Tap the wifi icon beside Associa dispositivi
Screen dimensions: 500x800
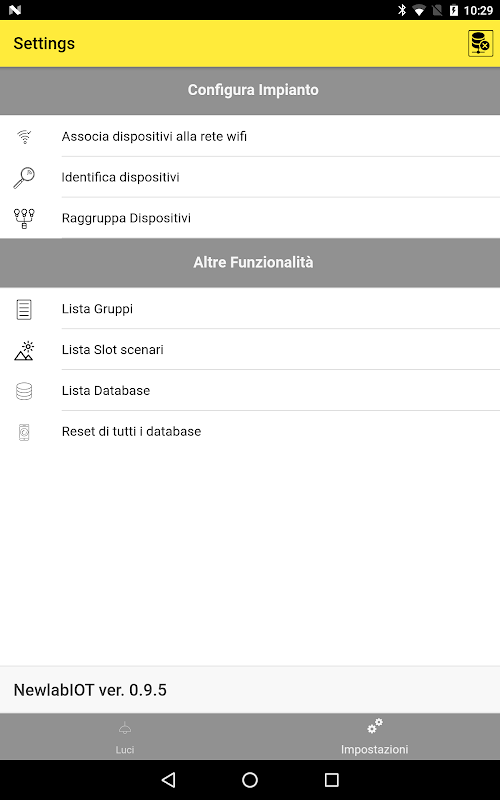coord(24,136)
